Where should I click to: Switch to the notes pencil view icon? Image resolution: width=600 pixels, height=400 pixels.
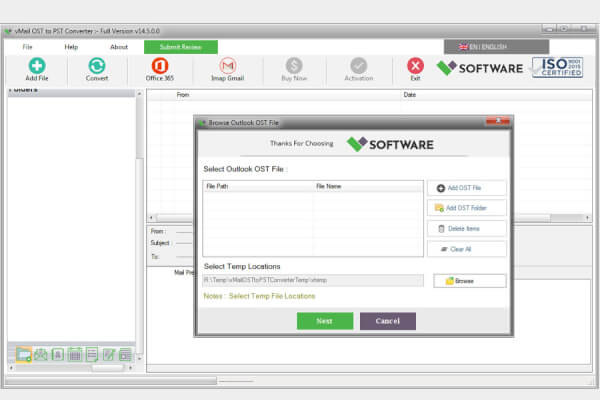tap(109, 354)
